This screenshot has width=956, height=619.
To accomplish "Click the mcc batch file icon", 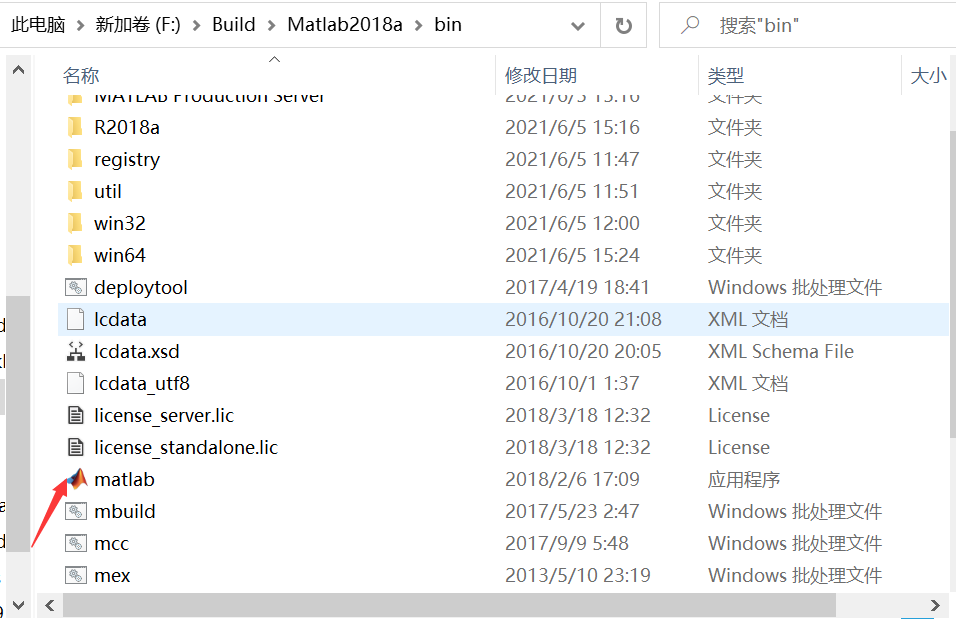I will point(76,543).
